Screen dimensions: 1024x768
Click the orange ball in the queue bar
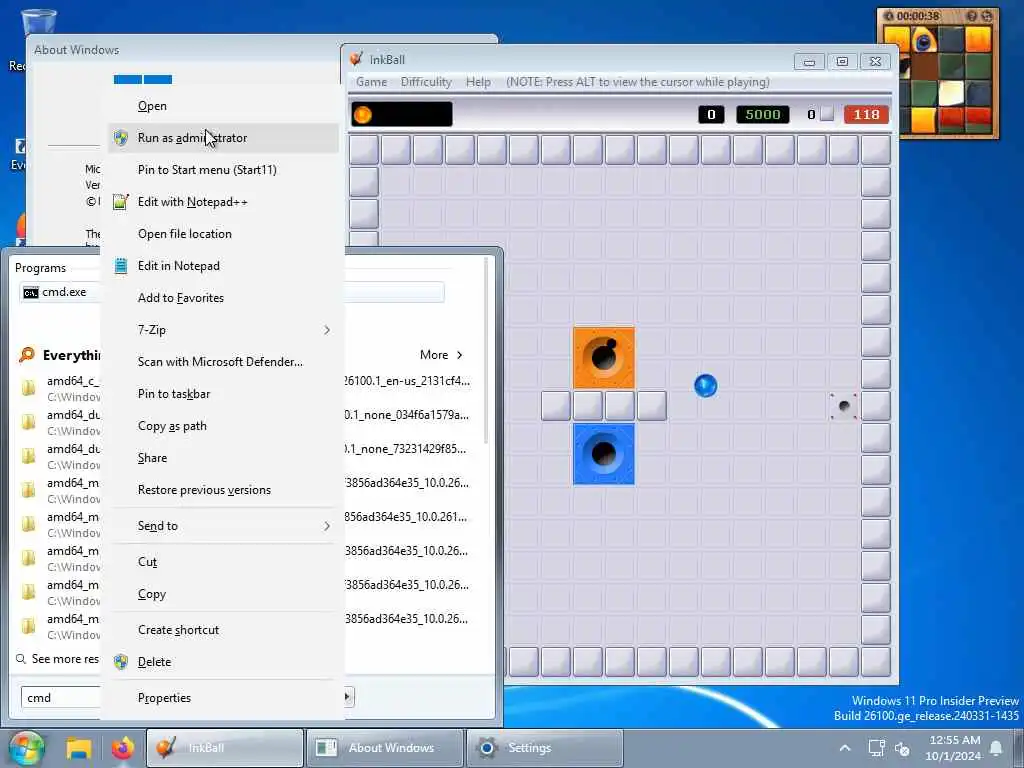(362, 115)
